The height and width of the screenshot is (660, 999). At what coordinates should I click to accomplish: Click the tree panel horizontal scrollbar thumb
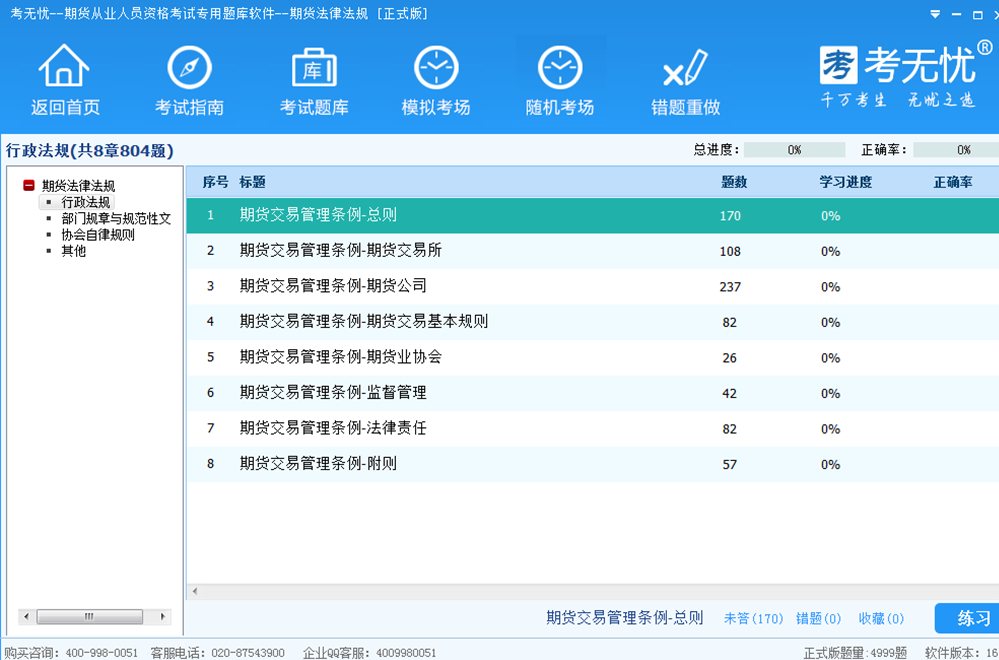pyautogui.click(x=90, y=617)
